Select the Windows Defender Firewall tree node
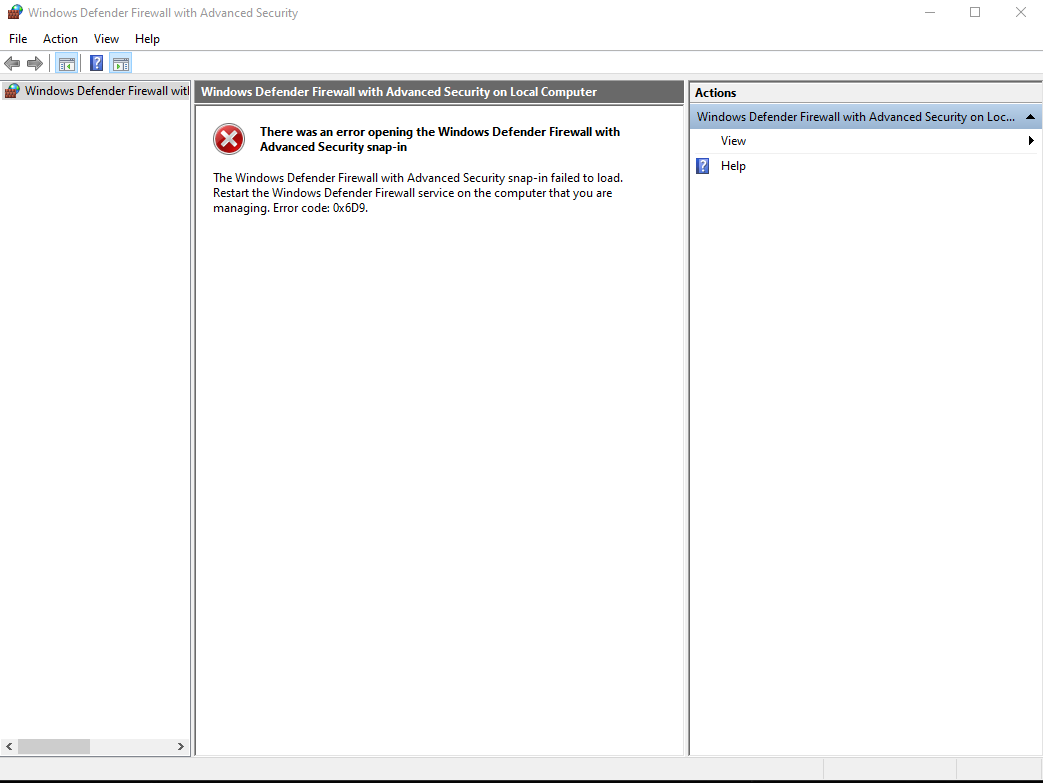1043x783 pixels. (x=95, y=90)
